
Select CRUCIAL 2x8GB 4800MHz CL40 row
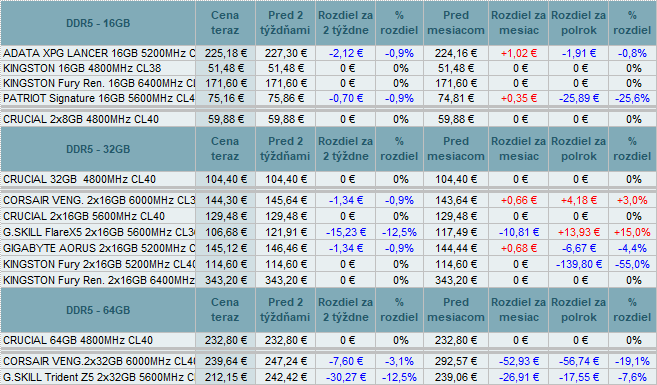328,119
